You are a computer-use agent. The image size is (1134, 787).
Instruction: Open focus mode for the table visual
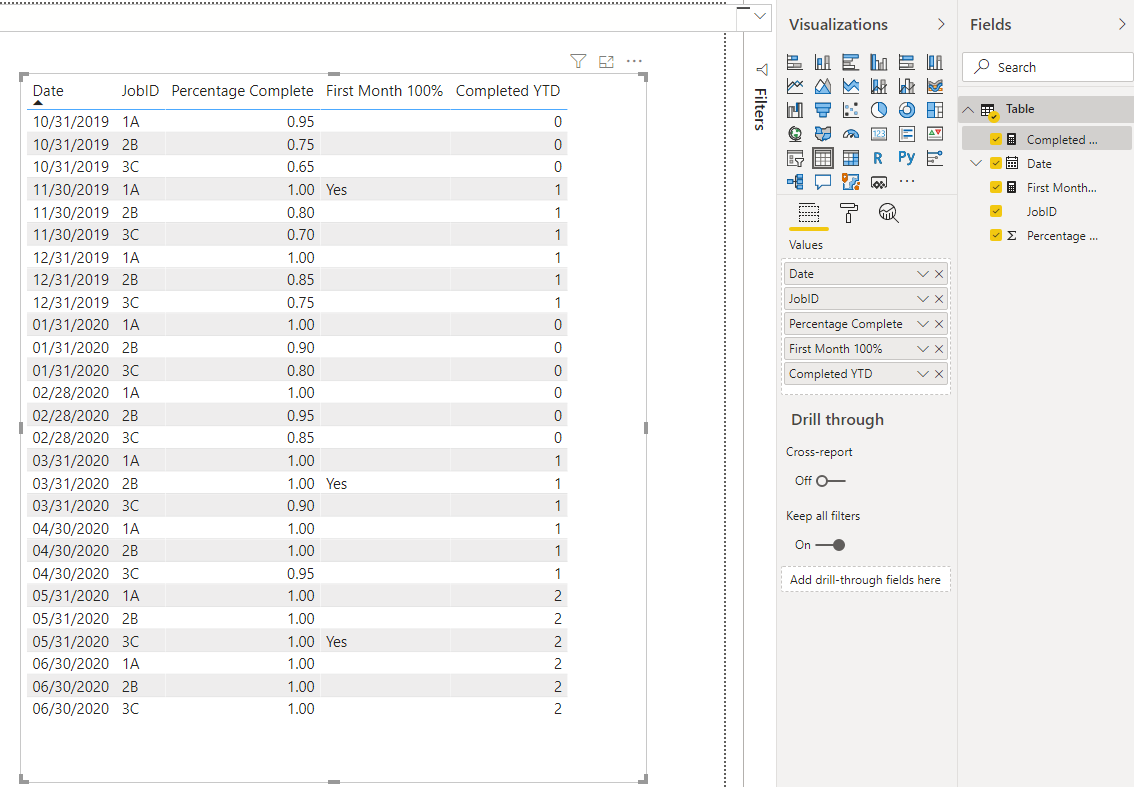[x=606, y=61]
